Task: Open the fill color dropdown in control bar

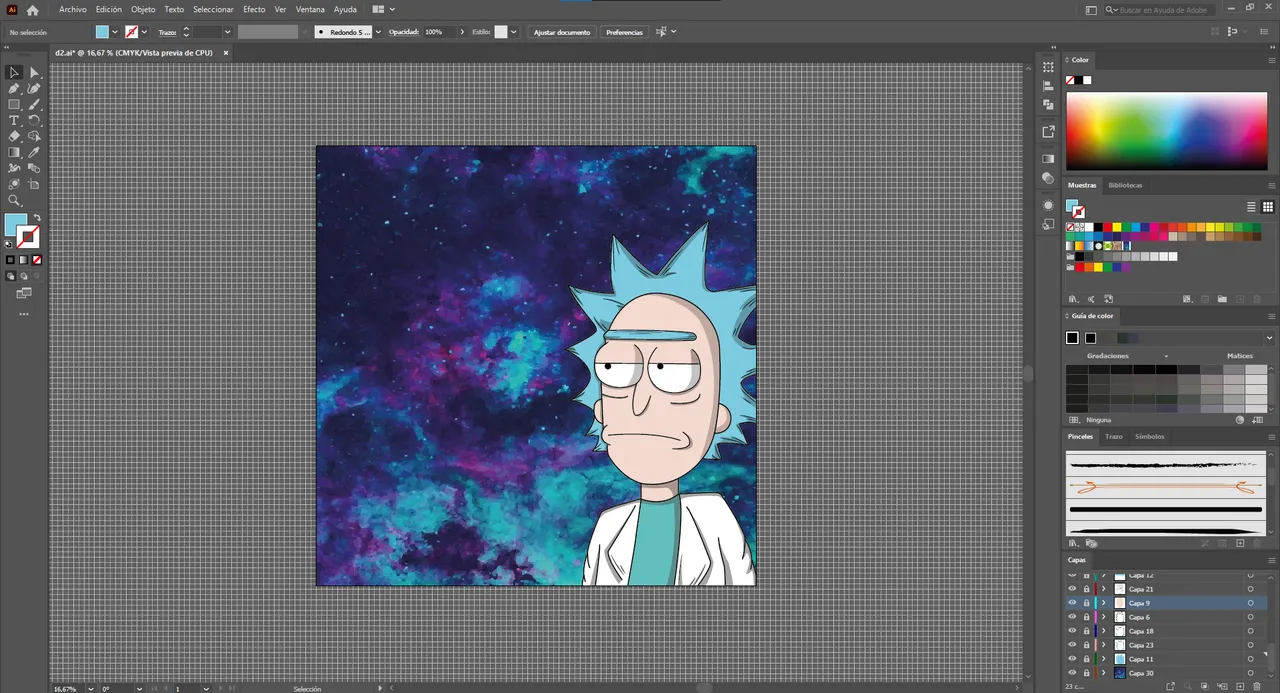Action: (x=115, y=32)
